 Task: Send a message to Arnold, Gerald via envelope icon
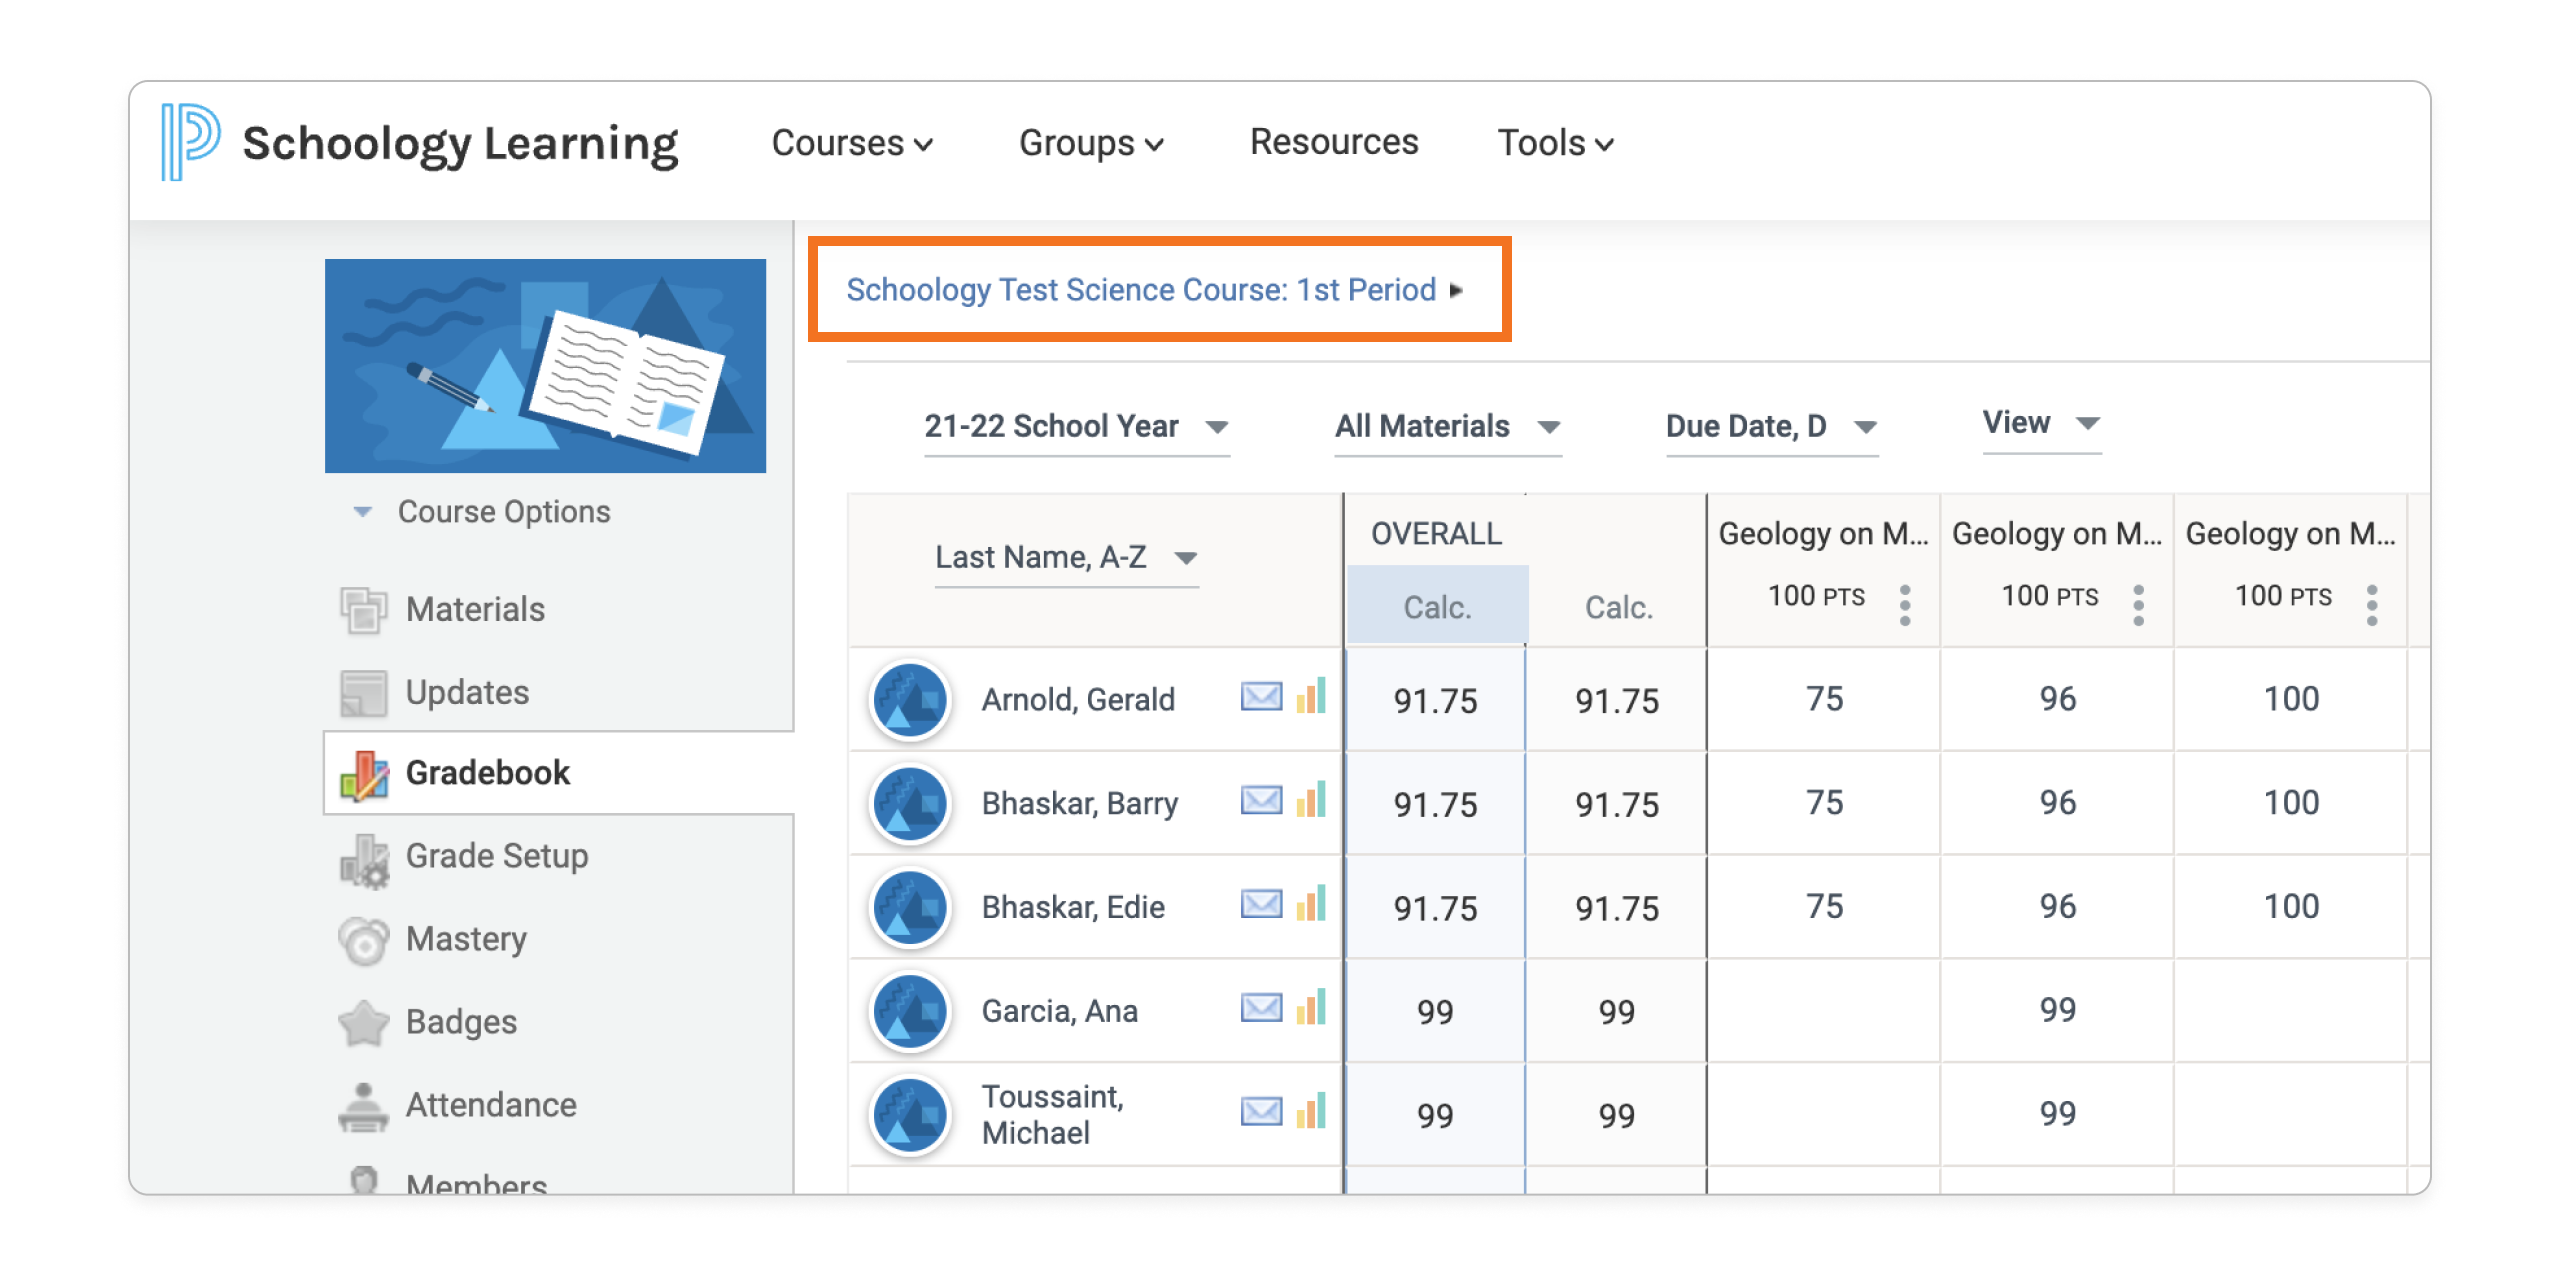coord(1261,698)
